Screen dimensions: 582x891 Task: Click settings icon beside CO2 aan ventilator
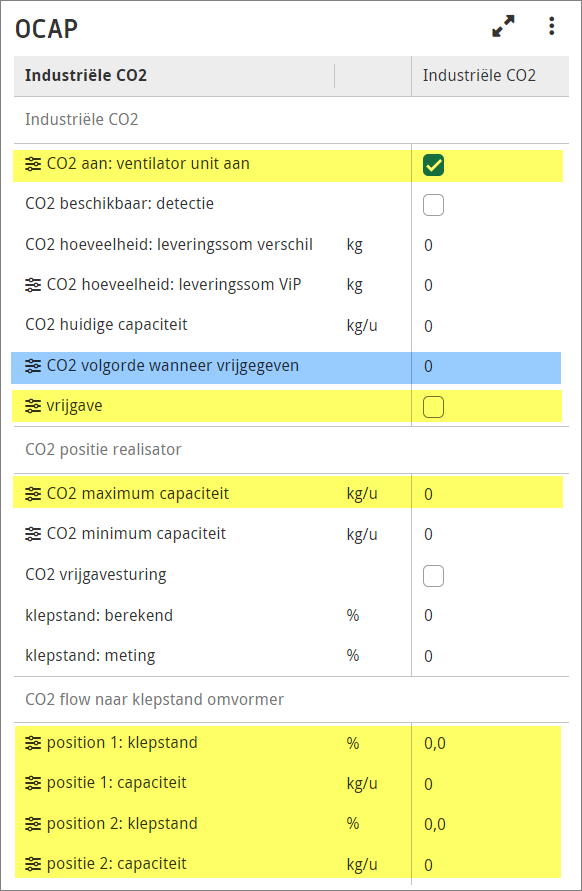[x=33, y=164]
